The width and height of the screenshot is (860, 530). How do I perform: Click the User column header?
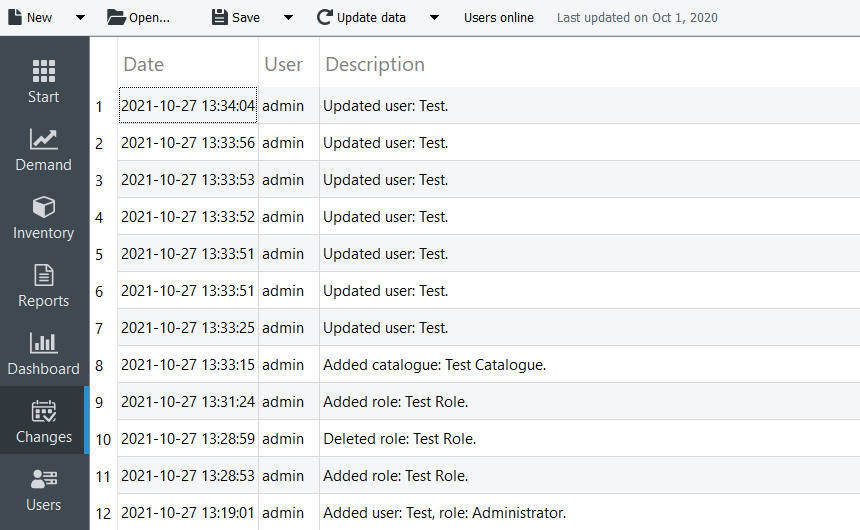(283, 64)
